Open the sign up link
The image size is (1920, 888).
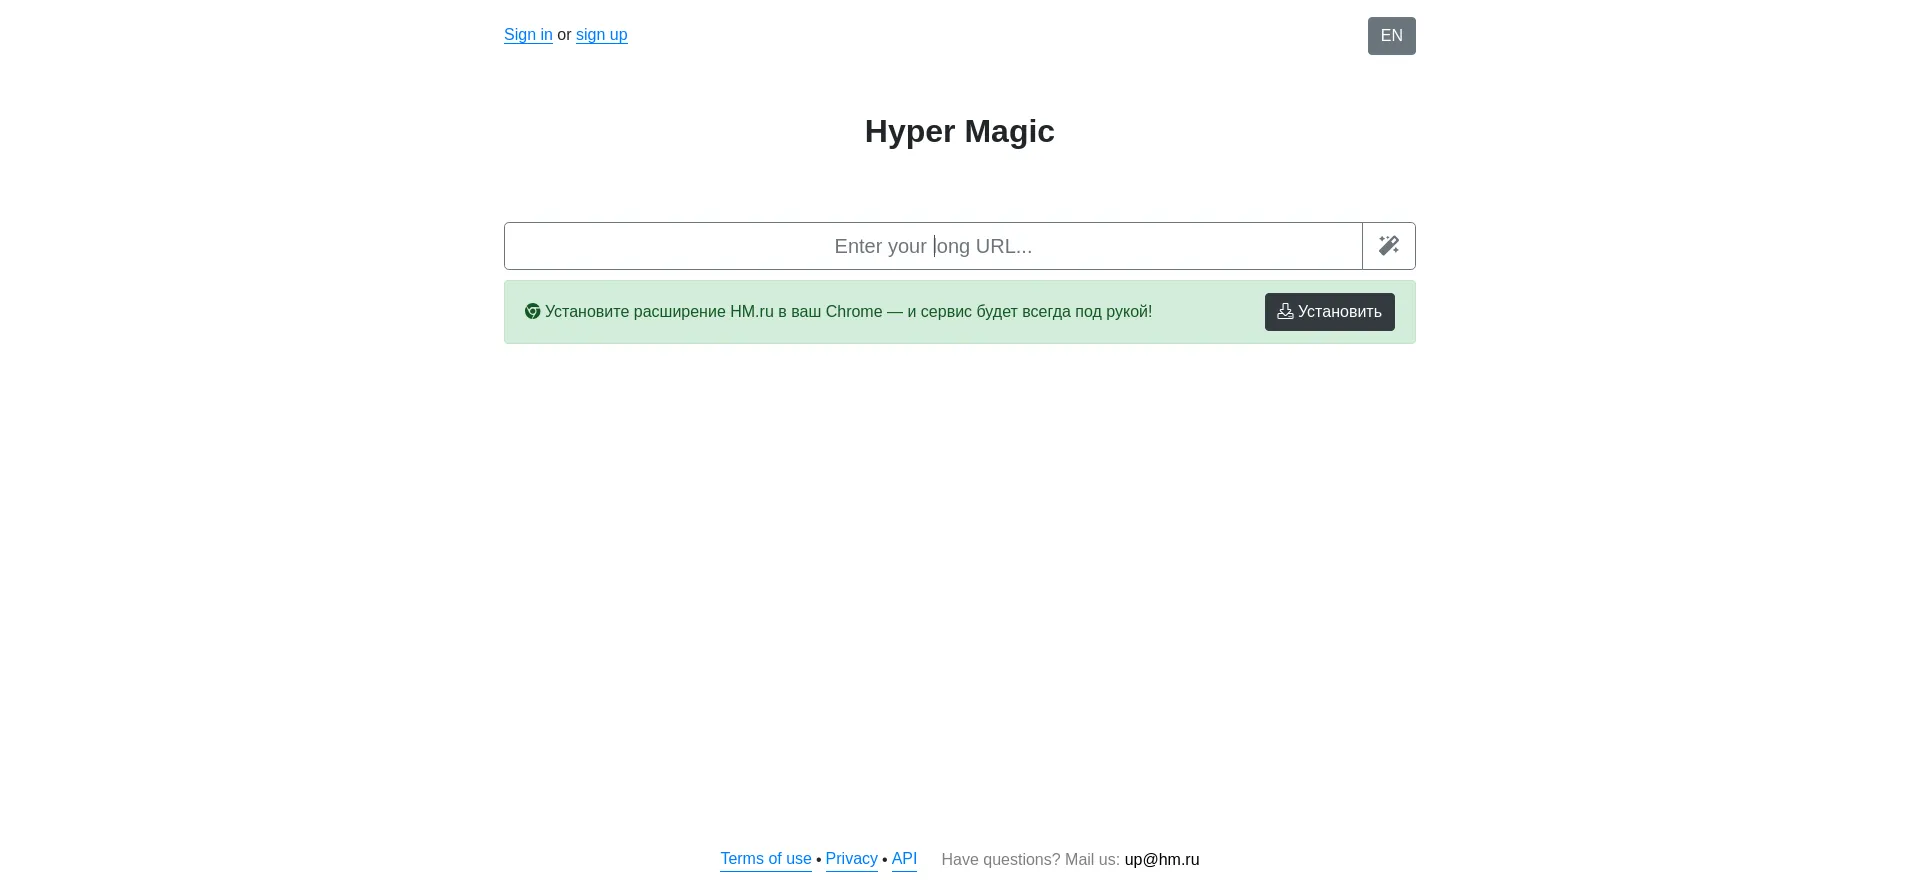[x=602, y=35]
